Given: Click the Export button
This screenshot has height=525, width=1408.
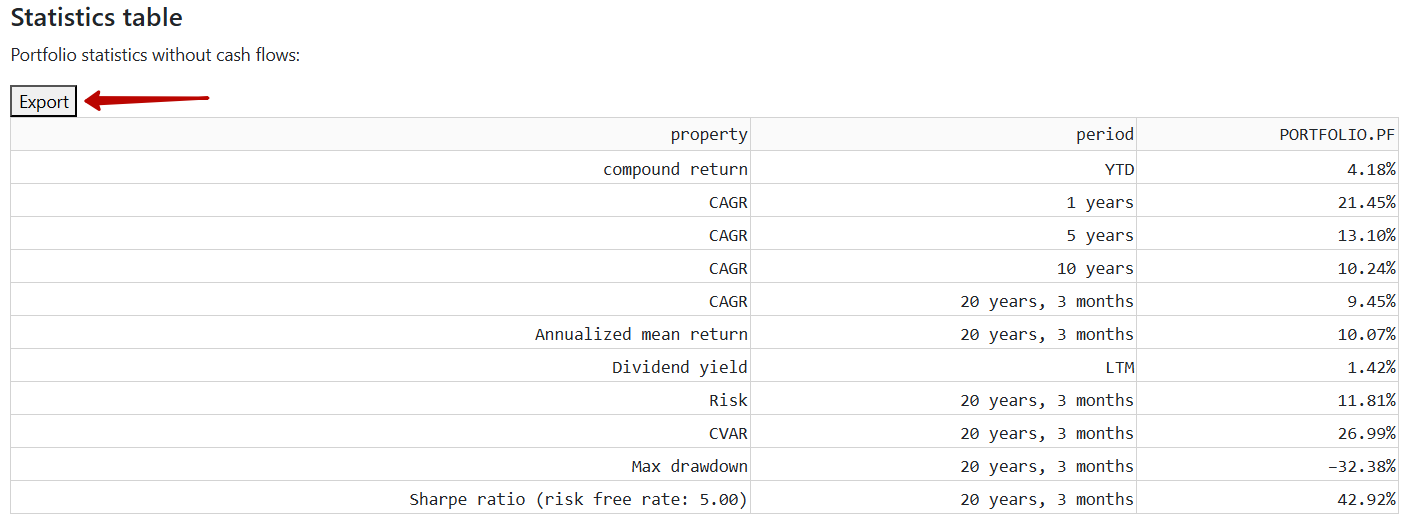Looking at the screenshot, I should 44,101.
